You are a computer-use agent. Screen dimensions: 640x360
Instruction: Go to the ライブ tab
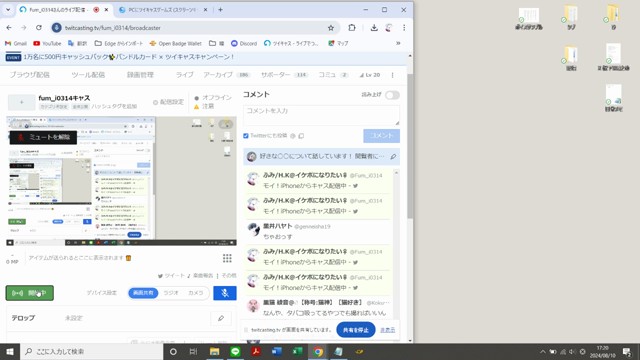184,75
